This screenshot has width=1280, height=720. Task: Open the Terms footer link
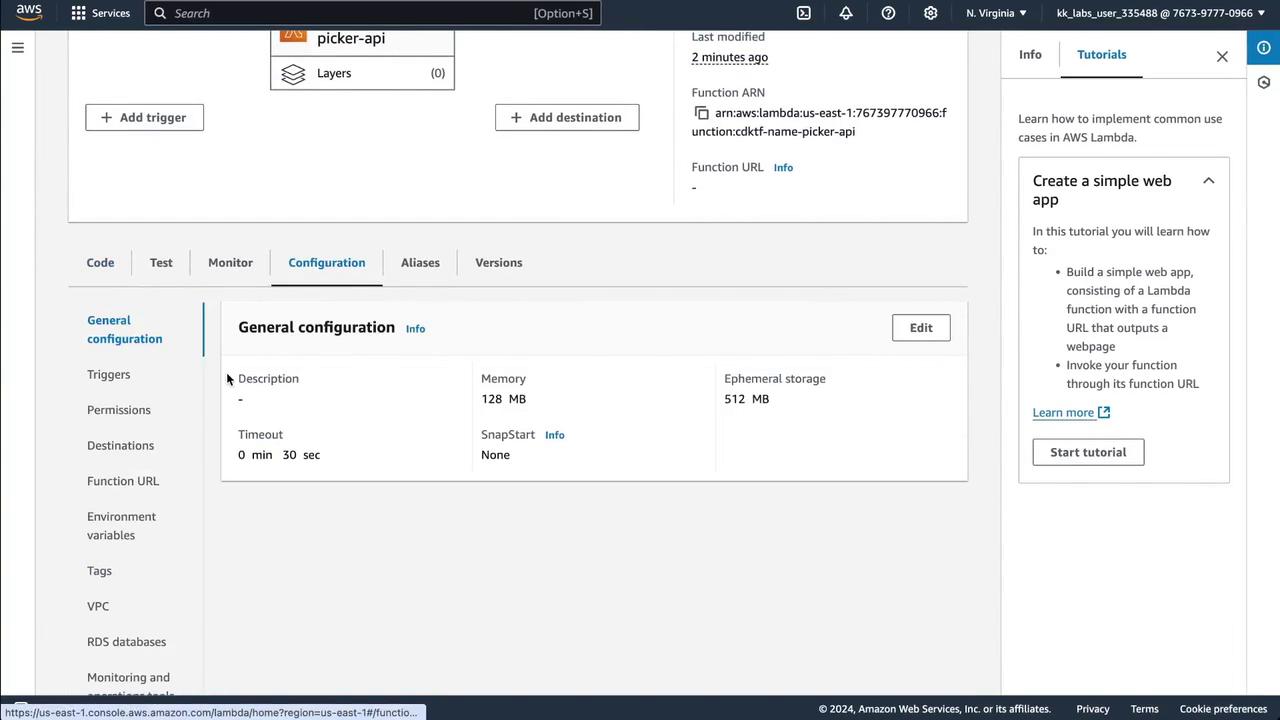point(1144,709)
